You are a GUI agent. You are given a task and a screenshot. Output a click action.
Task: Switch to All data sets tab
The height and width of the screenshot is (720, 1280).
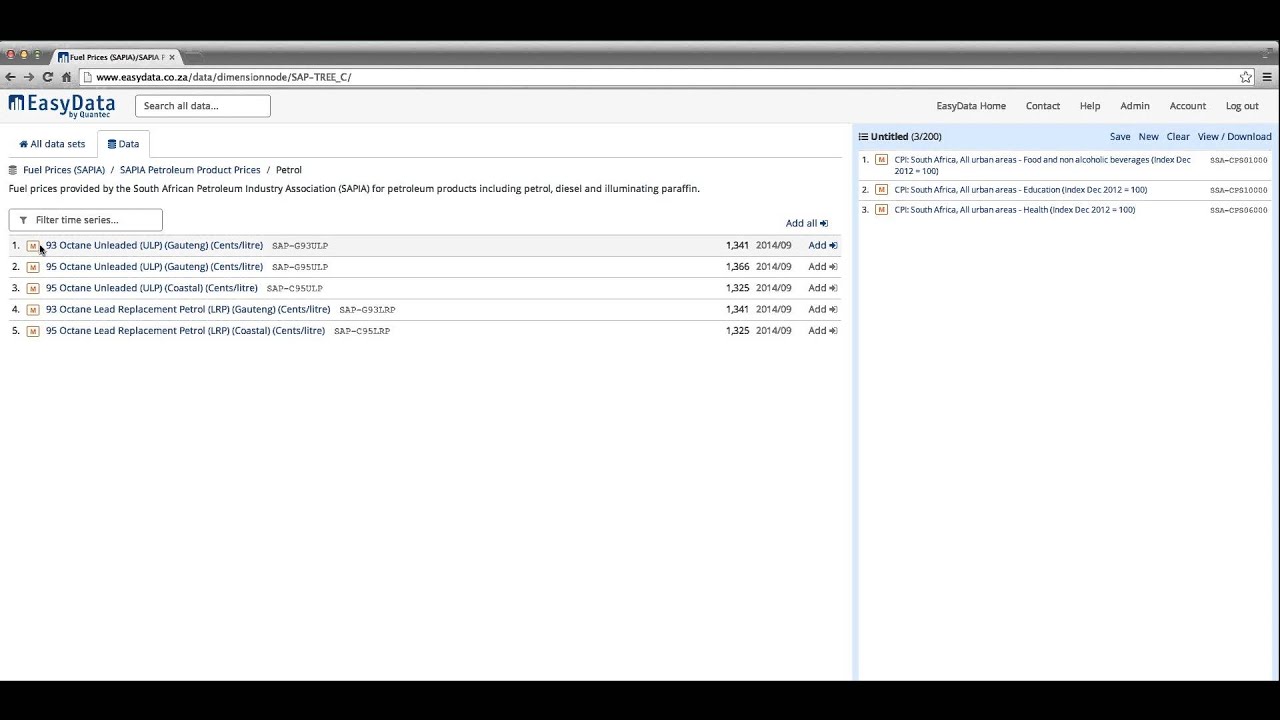pos(52,144)
